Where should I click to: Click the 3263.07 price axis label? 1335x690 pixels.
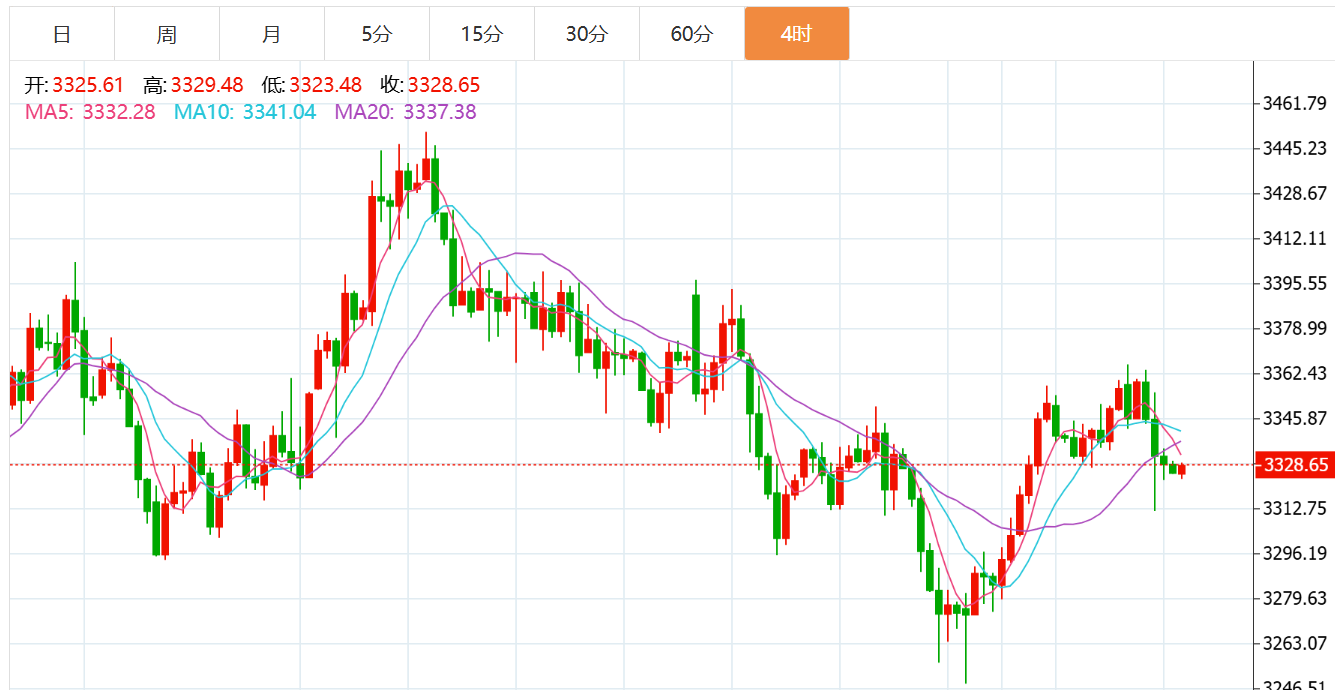(x=1295, y=643)
